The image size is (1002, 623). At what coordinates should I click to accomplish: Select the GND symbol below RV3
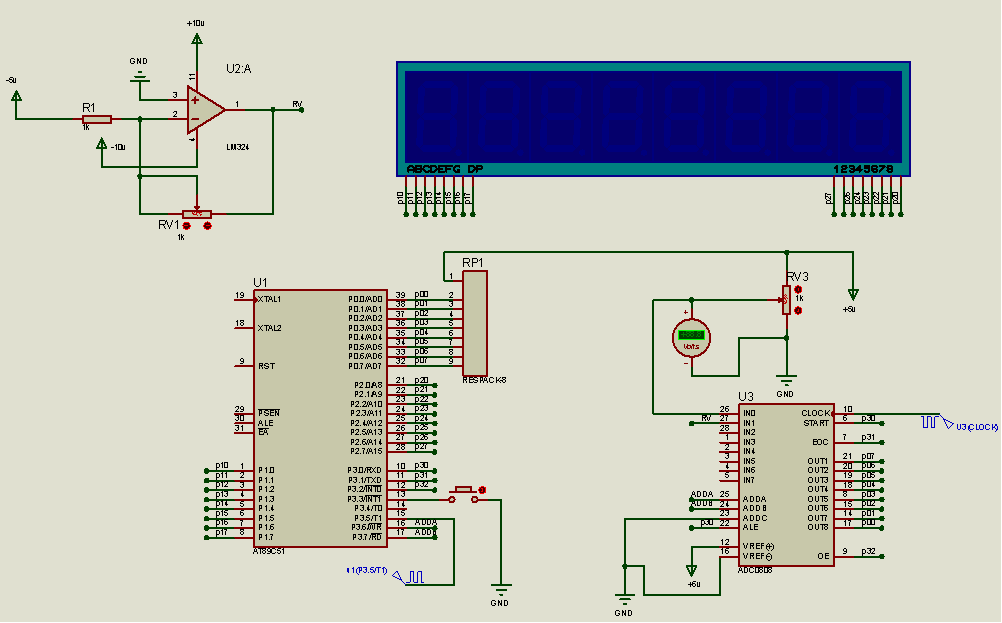786,380
